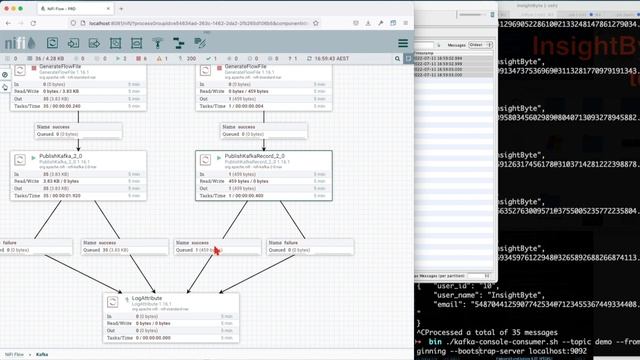
Task: Open the NiFi global hamburger menu
Action: (403, 43)
